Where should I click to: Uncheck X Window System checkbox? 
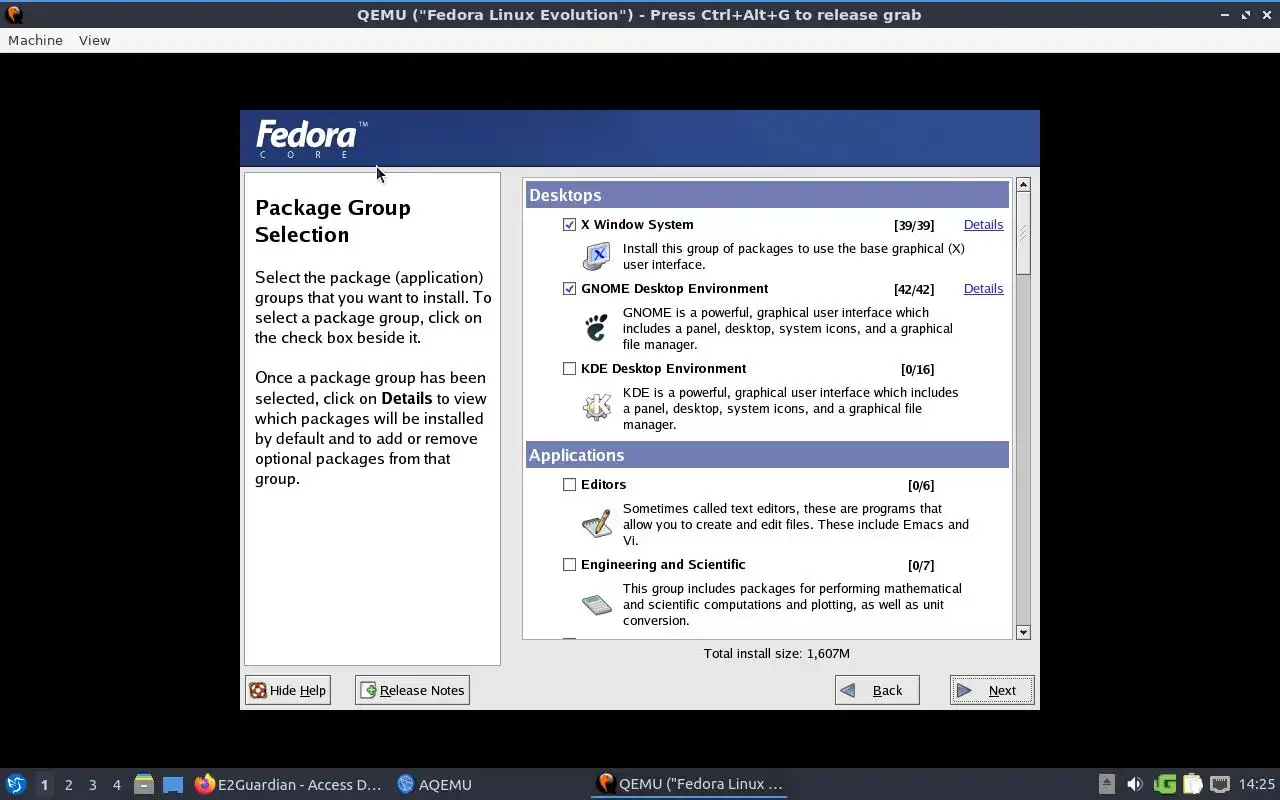pos(569,225)
